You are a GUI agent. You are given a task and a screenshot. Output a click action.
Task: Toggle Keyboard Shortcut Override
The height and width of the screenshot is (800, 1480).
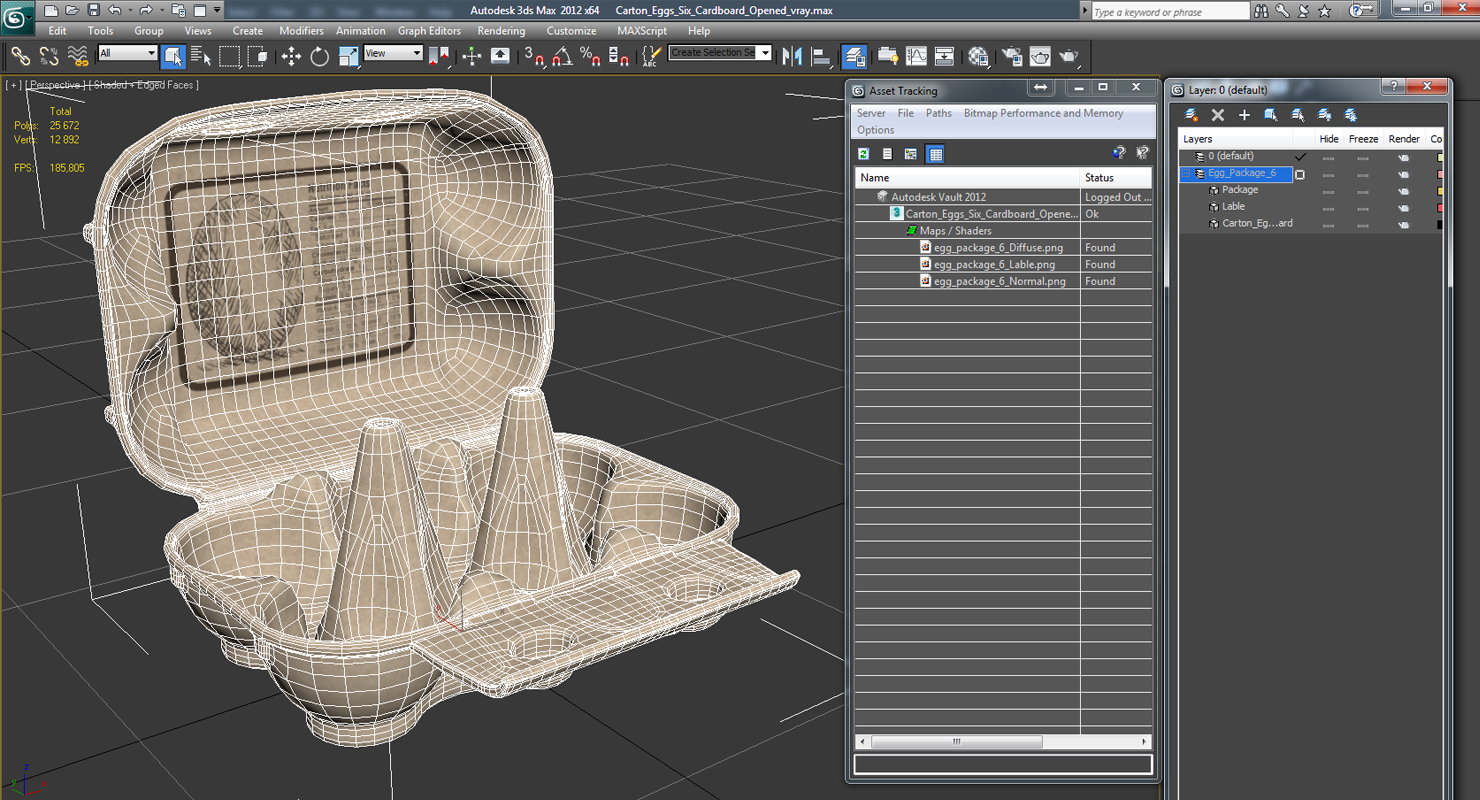(500, 56)
